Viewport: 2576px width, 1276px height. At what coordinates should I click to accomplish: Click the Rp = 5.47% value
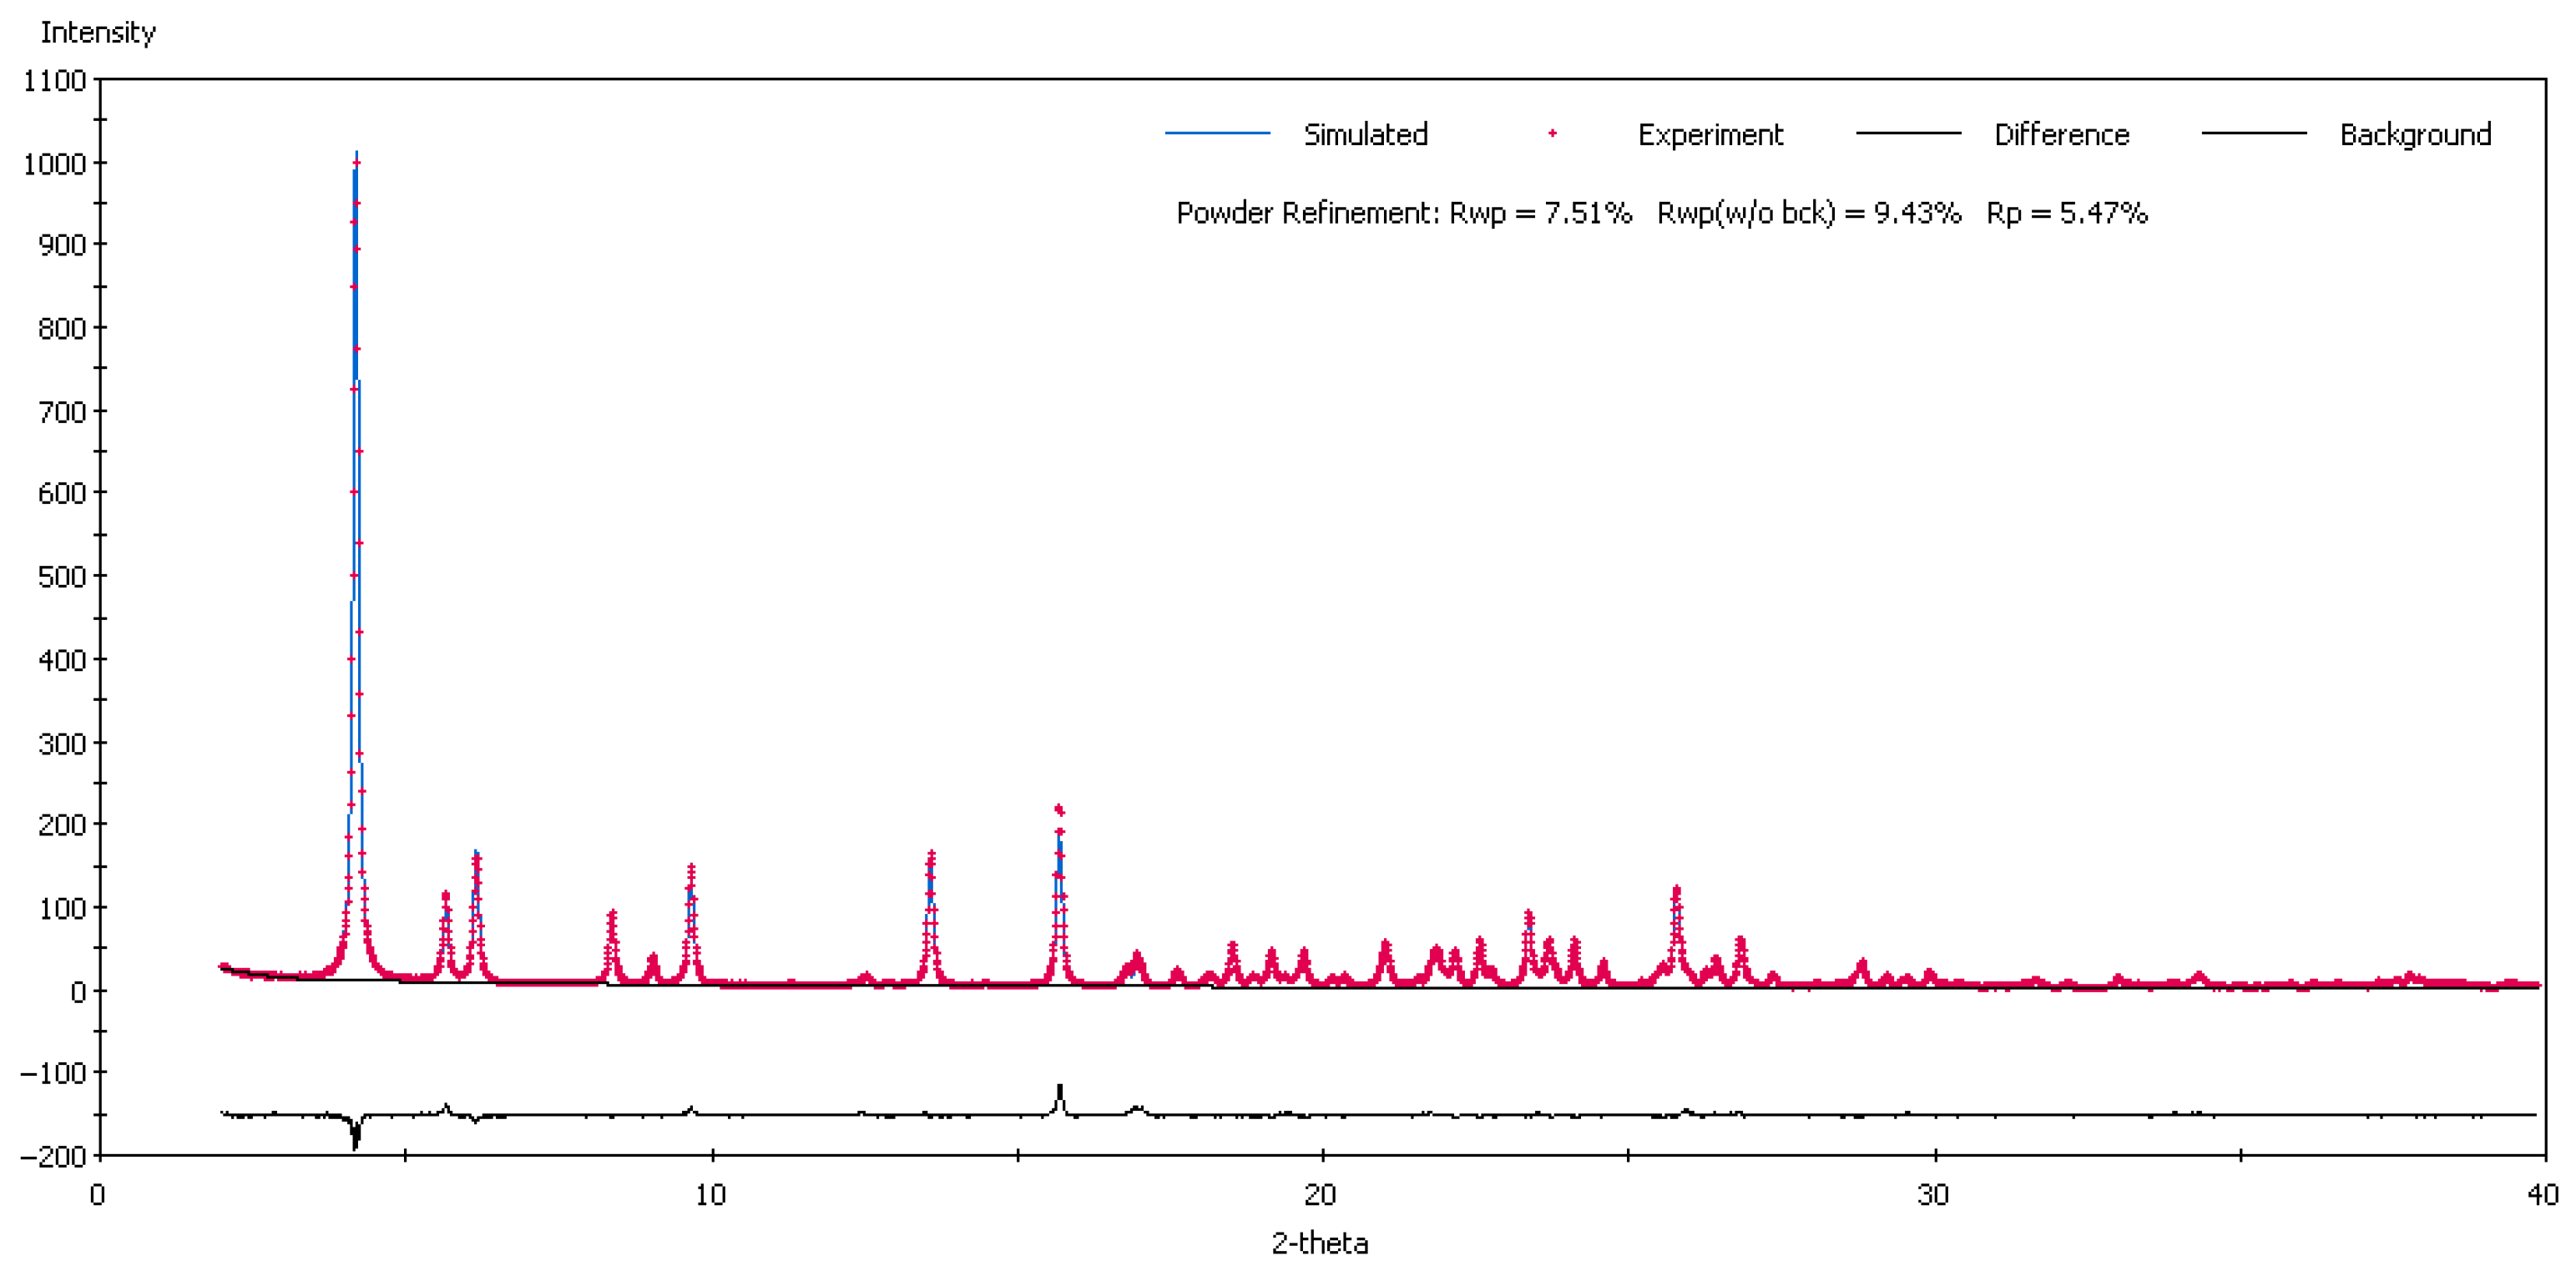(x=2066, y=213)
